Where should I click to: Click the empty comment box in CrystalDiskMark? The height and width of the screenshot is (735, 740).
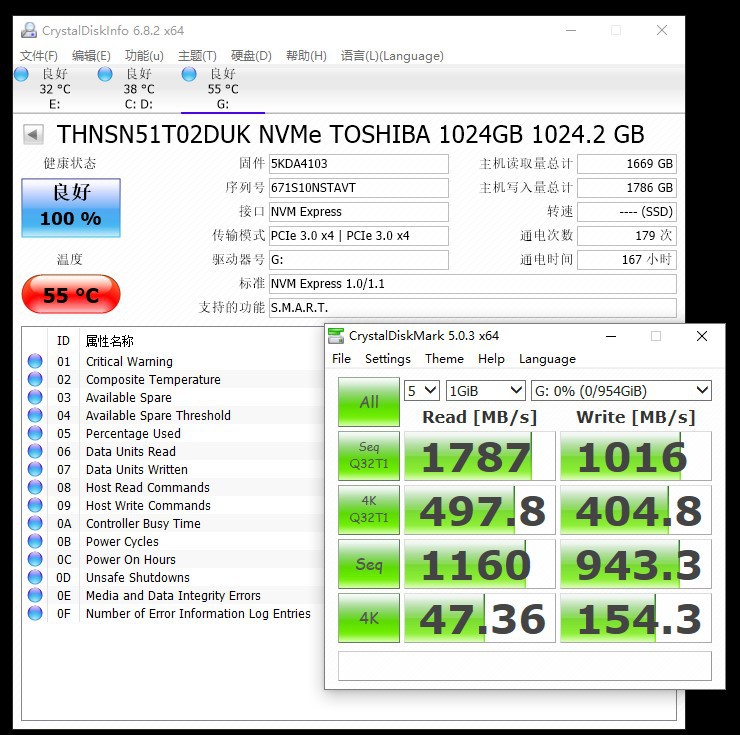[x=525, y=666]
